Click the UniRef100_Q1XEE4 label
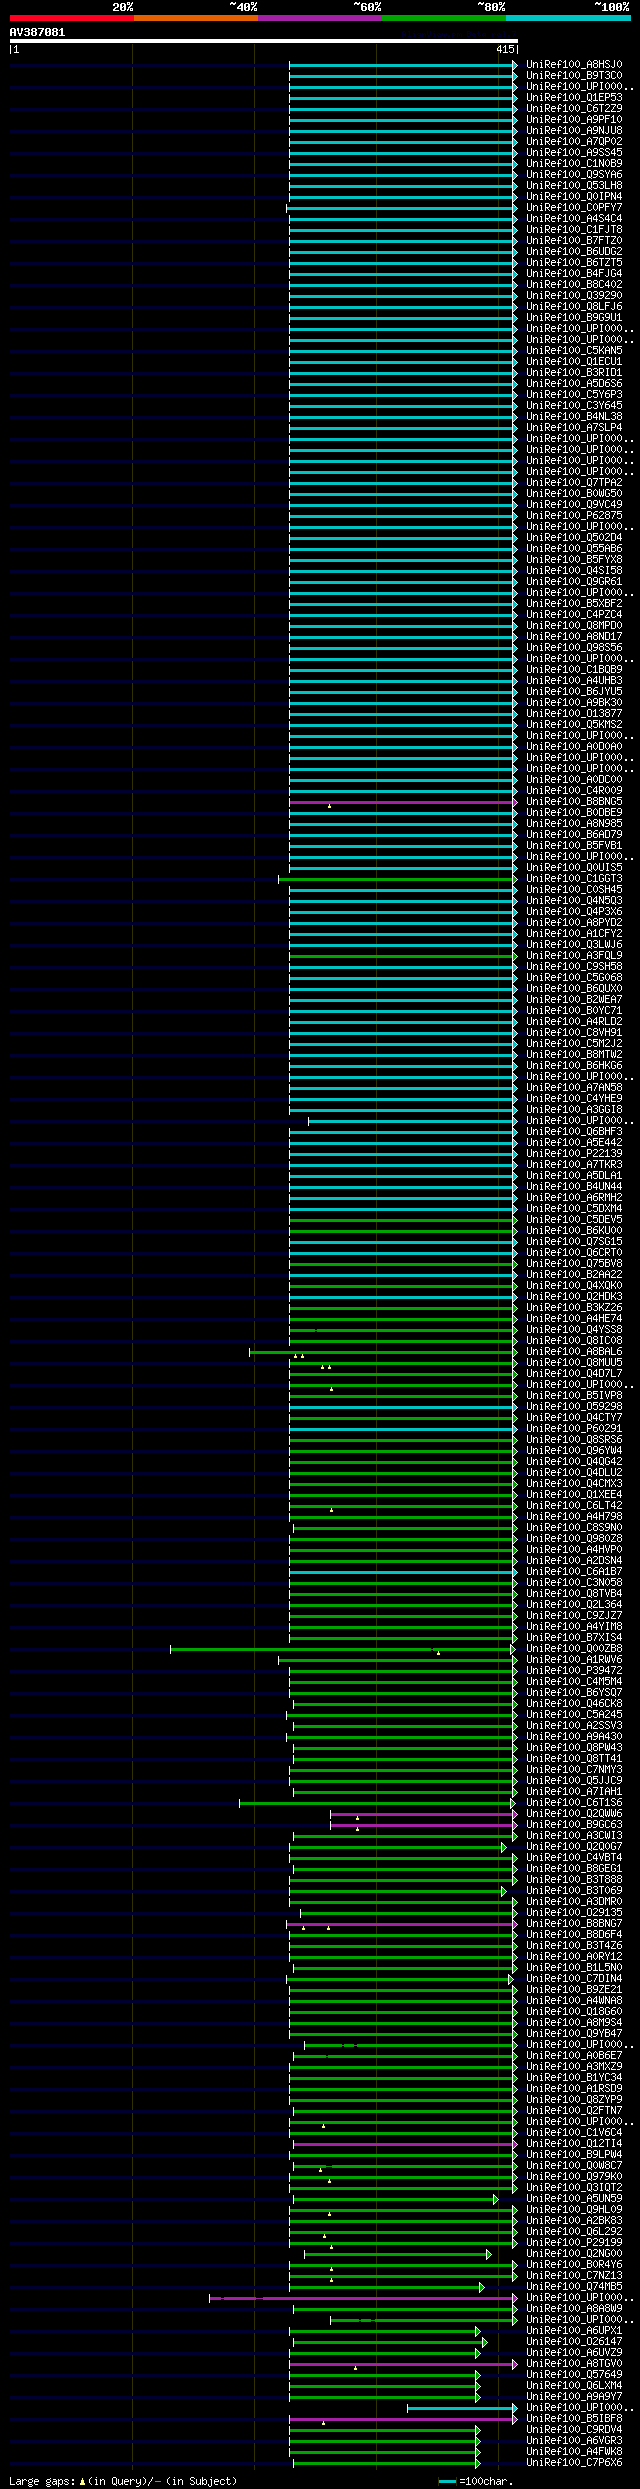The height and width of the screenshot is (2489, 640). [x=574, y=1495]
